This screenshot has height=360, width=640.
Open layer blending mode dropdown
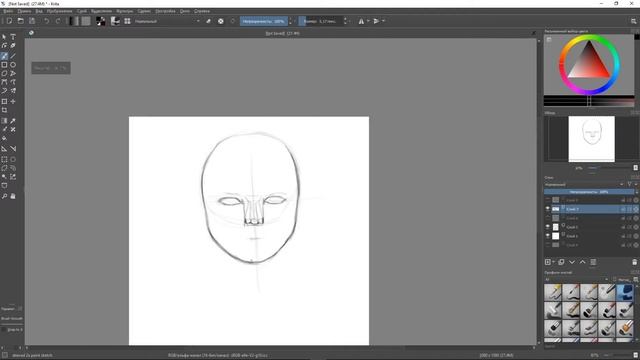pyautogui.click(x=584, y=184)
